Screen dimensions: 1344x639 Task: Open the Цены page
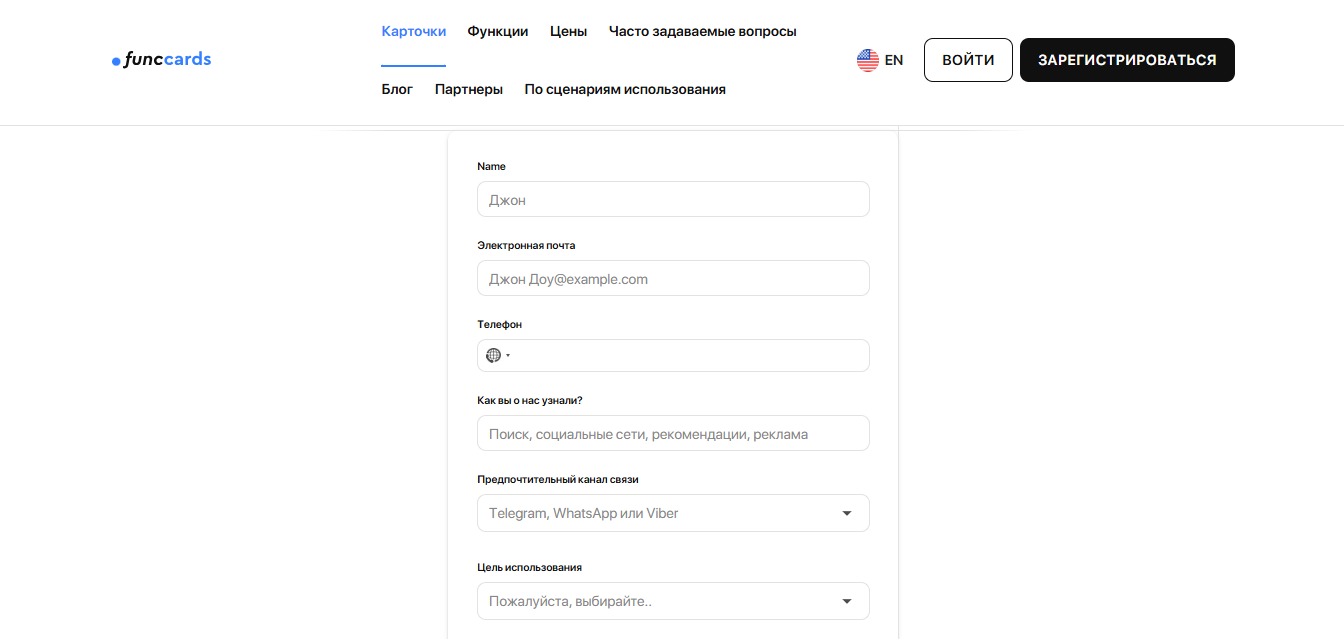point(568,31)
